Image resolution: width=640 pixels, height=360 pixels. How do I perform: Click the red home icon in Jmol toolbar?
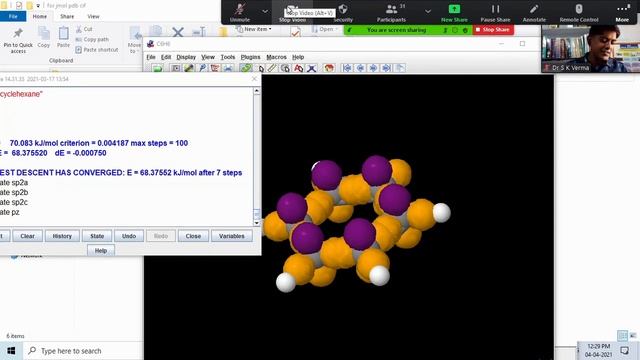tap(329, 68)
